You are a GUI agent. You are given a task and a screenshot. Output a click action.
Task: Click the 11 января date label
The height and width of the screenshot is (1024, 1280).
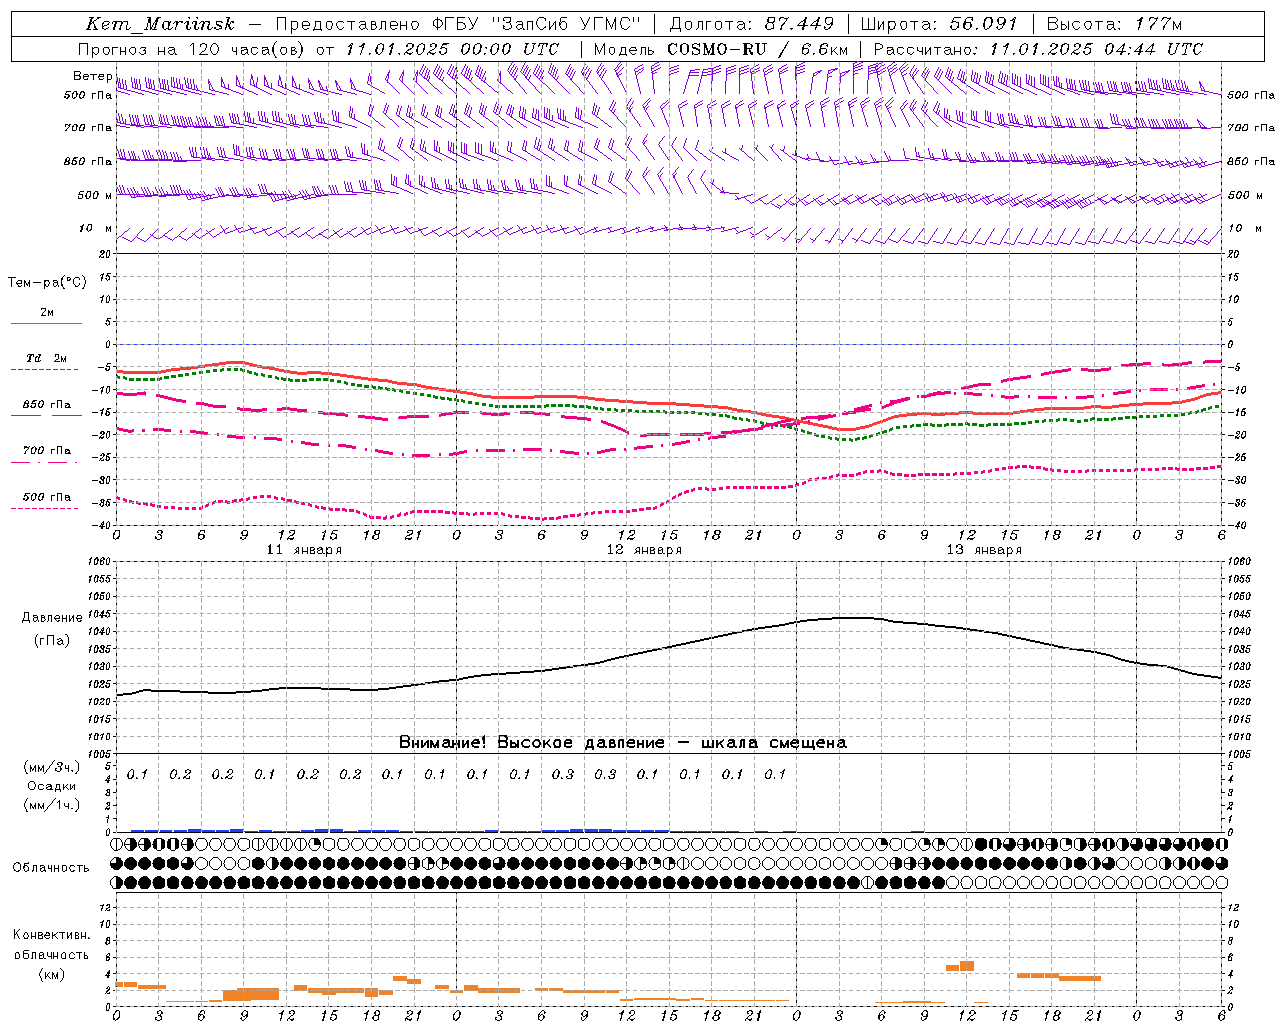coord(304,550)
